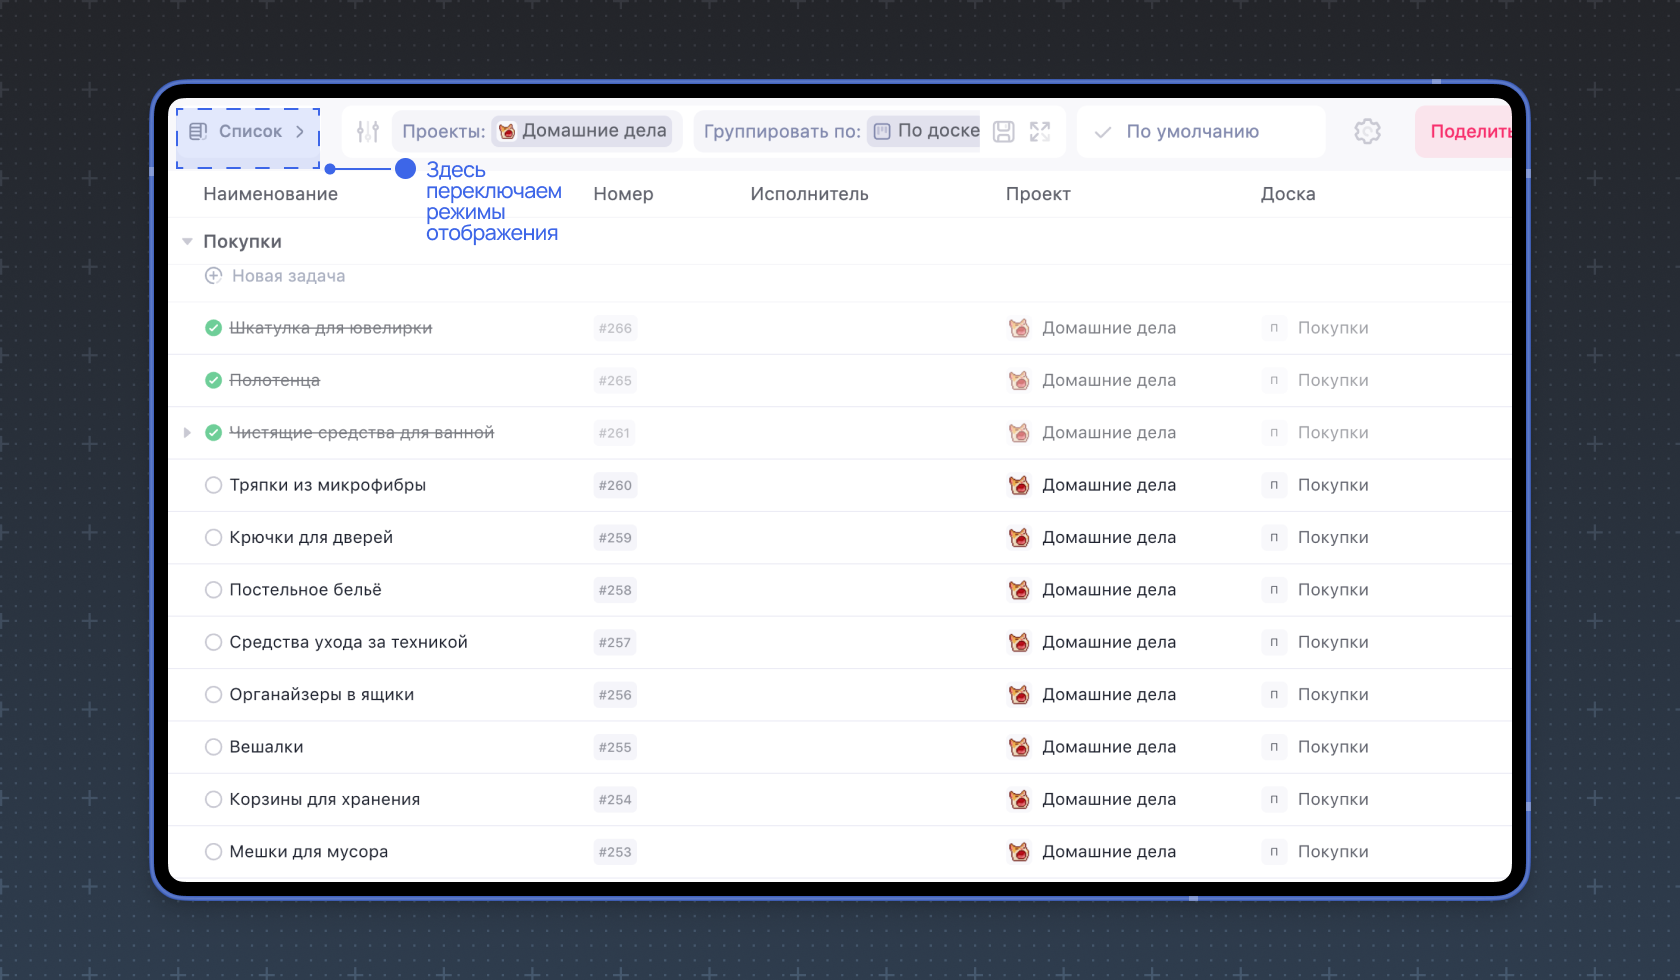Click the #257 task number badge
Viewport: 1680px width, 980px height.
coord(615,643)
